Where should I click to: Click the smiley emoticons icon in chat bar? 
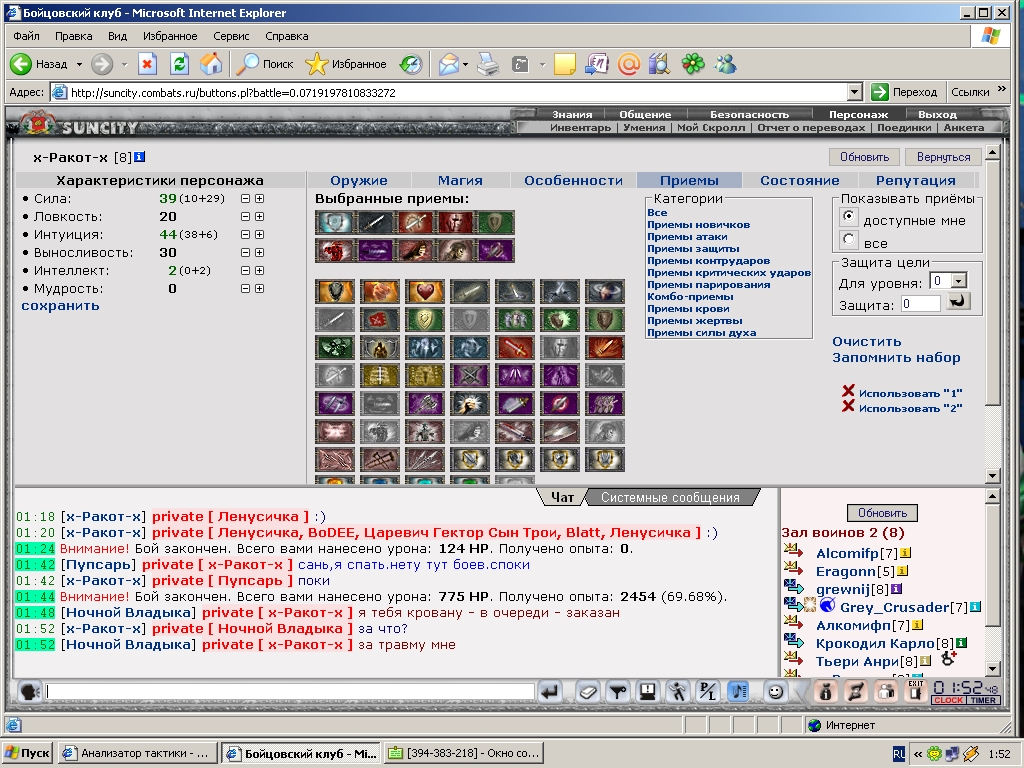[x=775, y=692]
